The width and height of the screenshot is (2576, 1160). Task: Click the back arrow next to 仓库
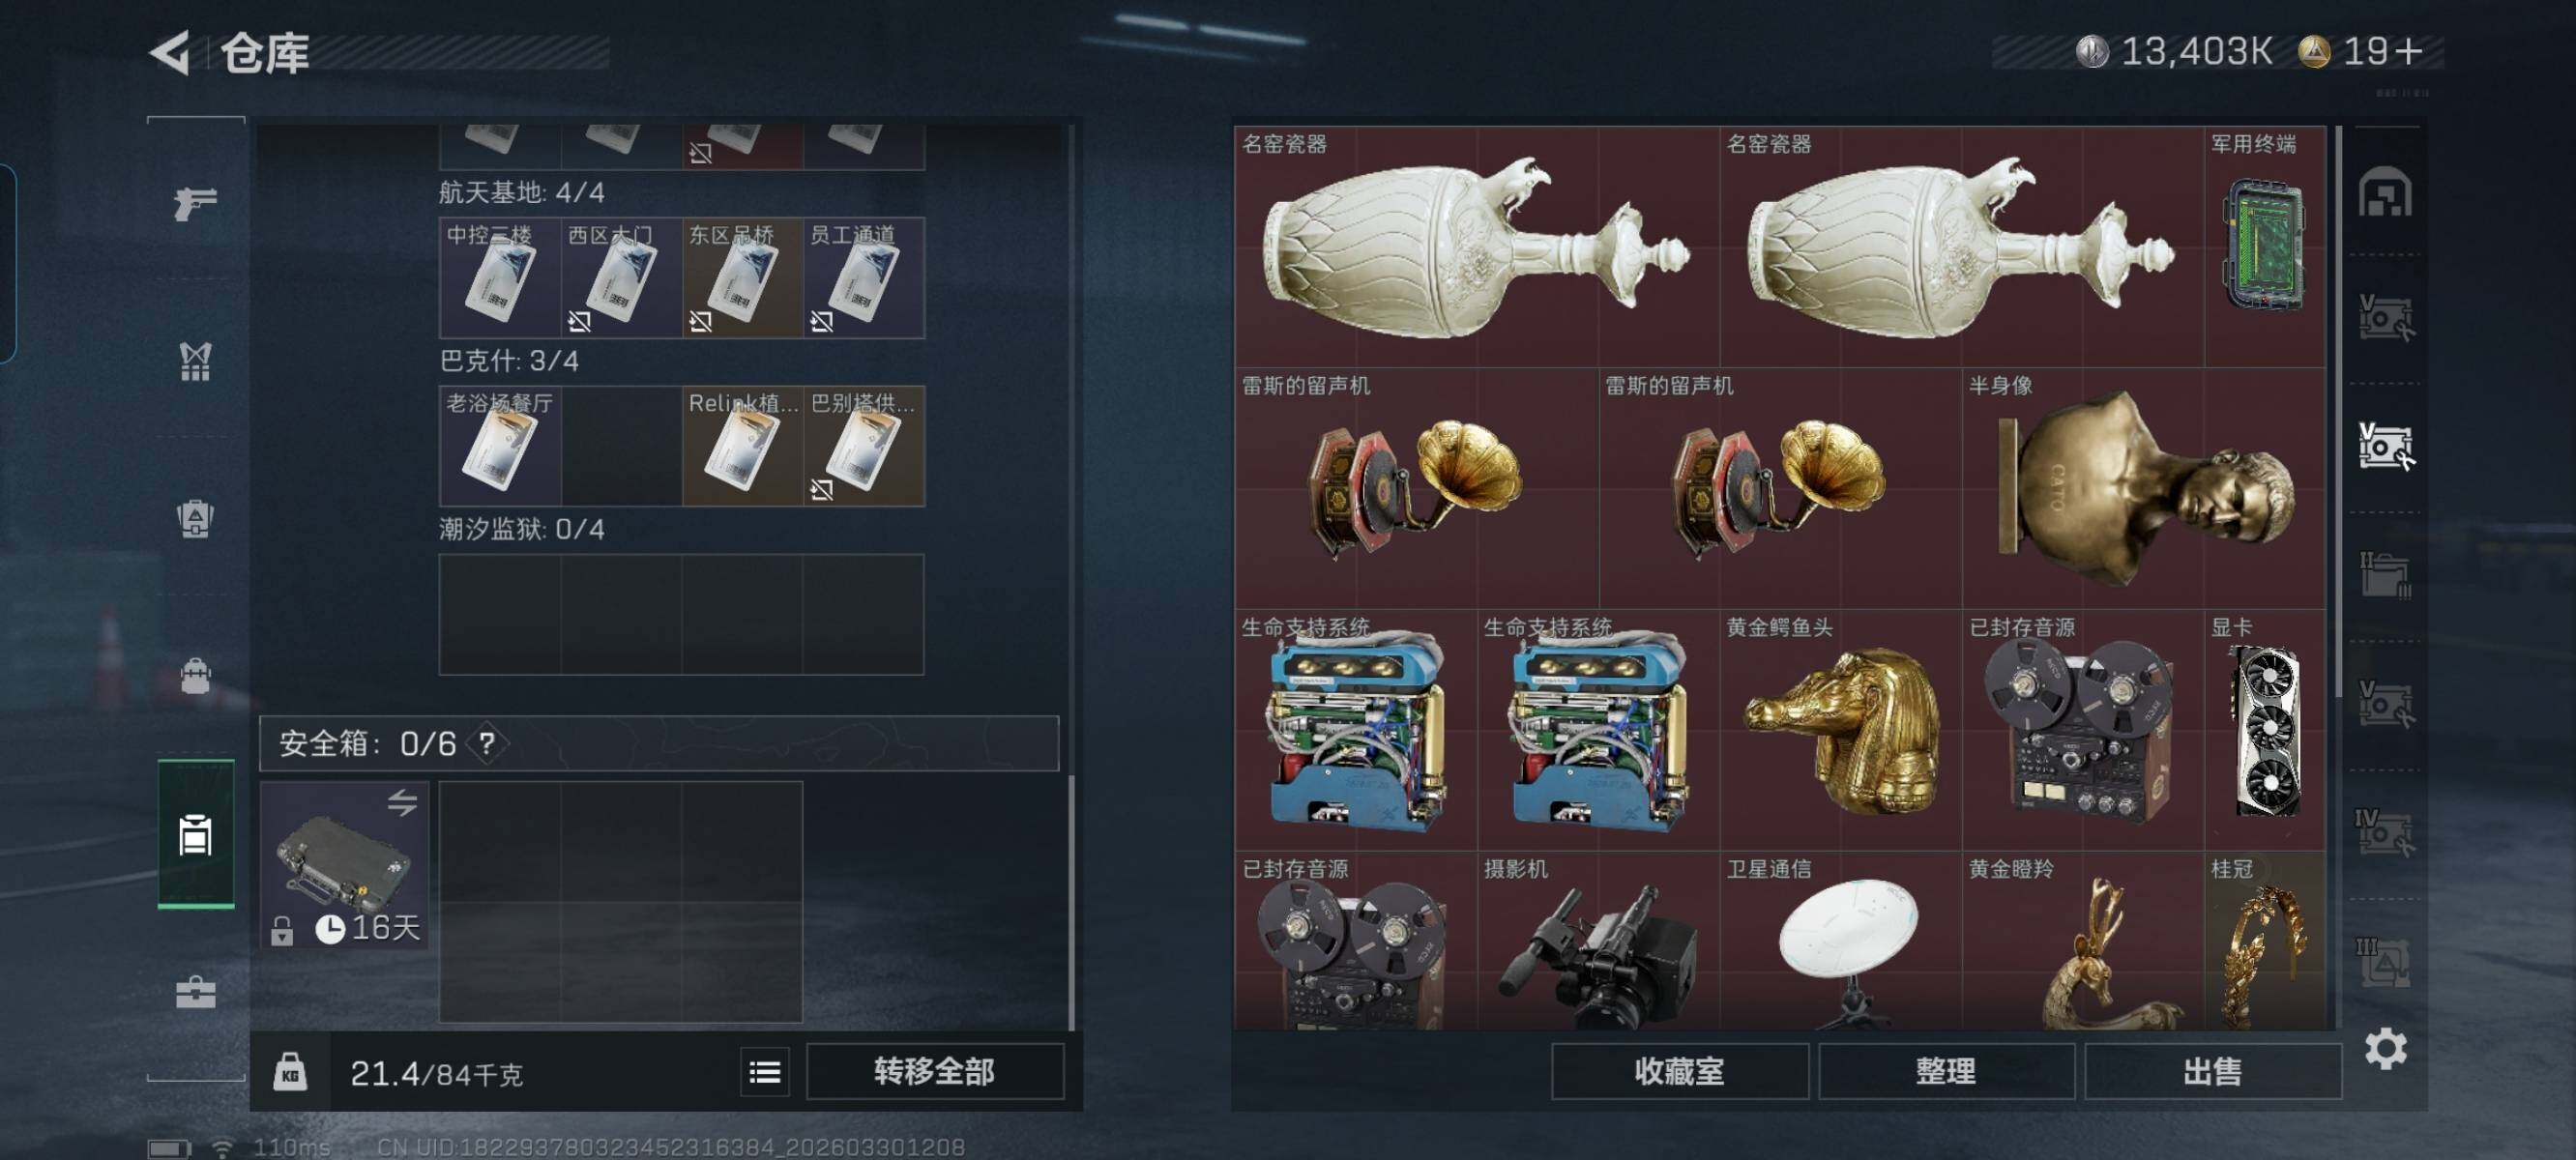pyautogui.click(x=170, y=52)
